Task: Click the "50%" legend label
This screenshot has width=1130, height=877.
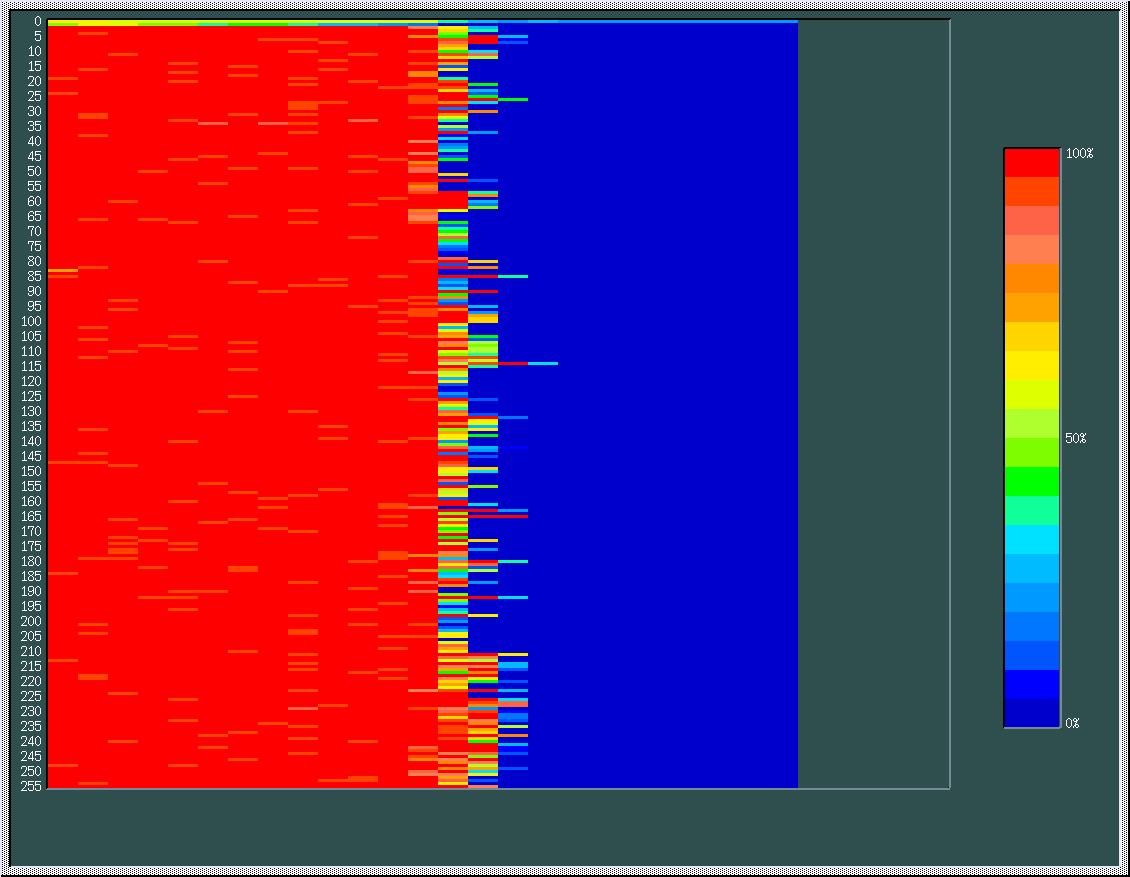Action: (1075, 439)
